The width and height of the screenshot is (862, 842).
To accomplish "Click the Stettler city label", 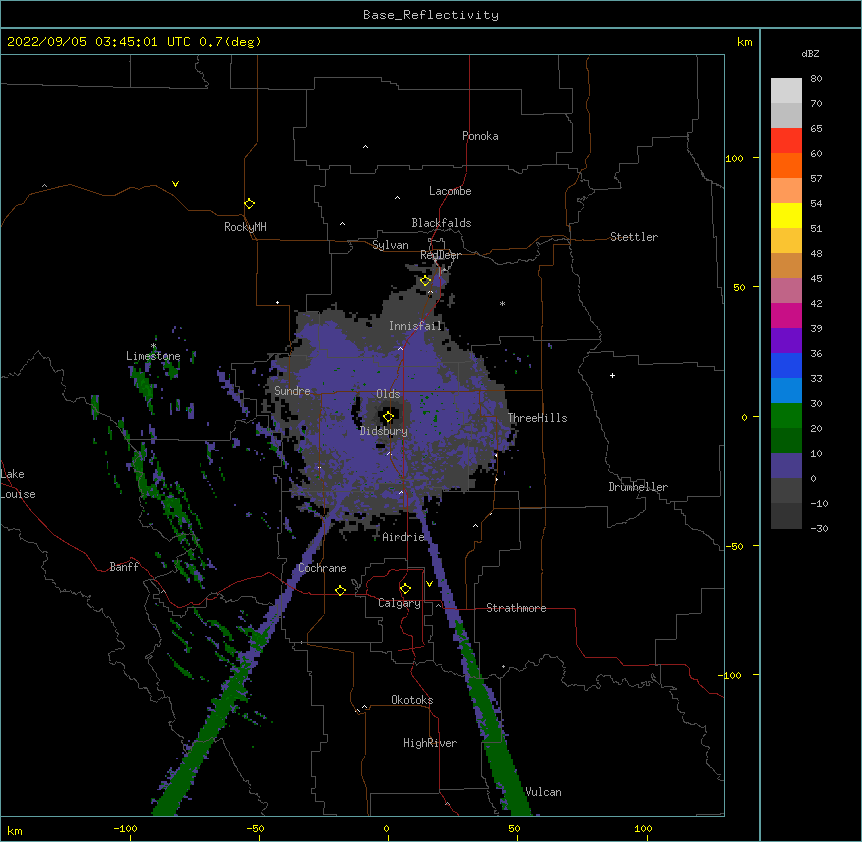I will pos(633,237).
